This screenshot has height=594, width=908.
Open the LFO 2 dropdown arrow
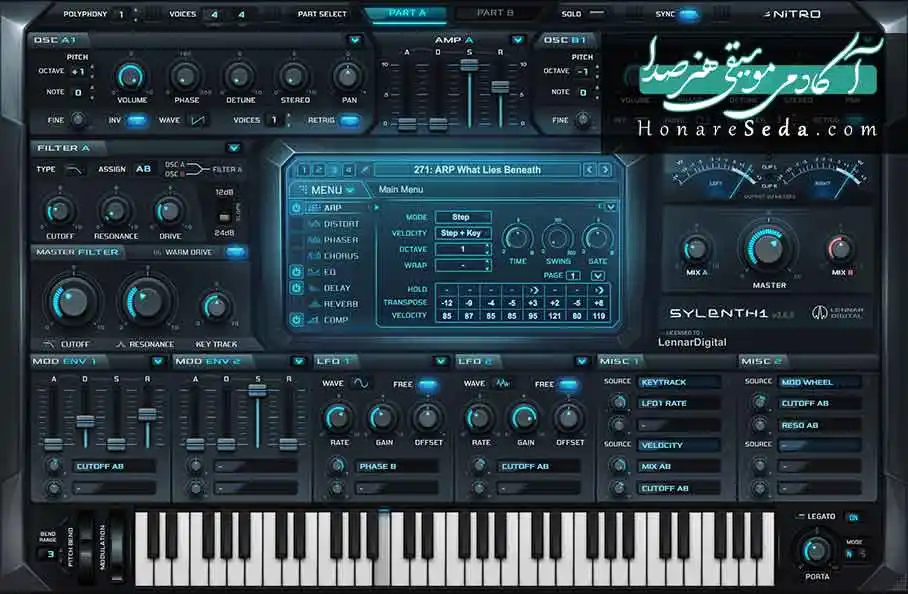(582, 361)
